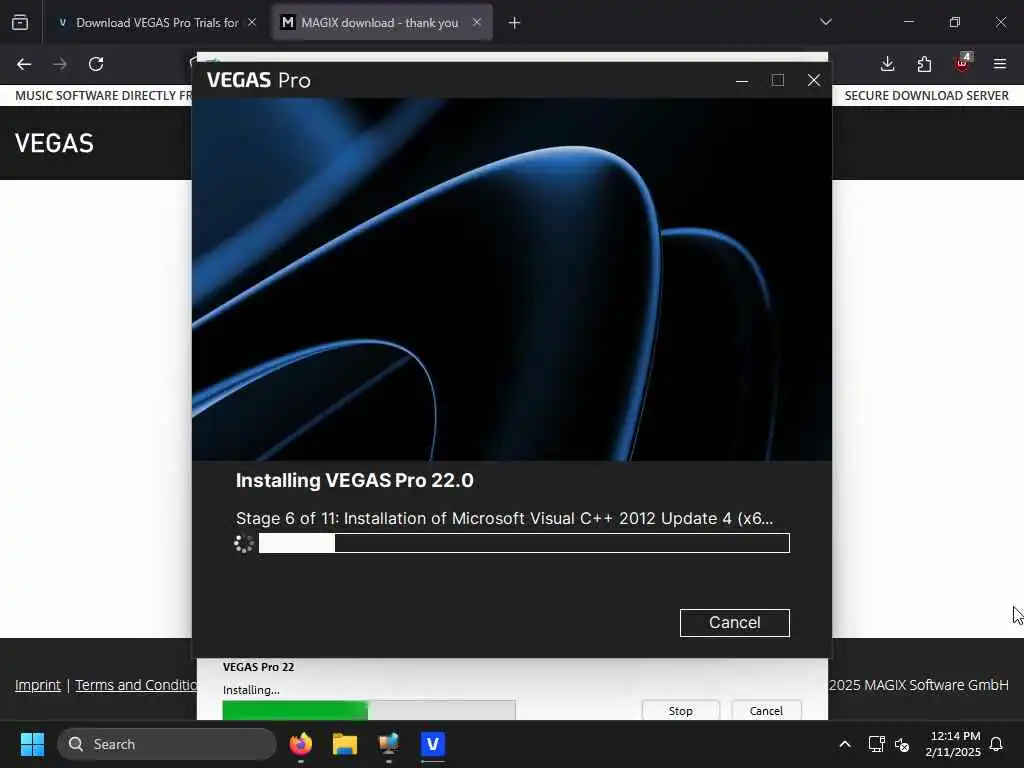Show hidden system tray icons
This screenshot has width=1024, height=768.
pyautogui.click(x=844, y=744)
